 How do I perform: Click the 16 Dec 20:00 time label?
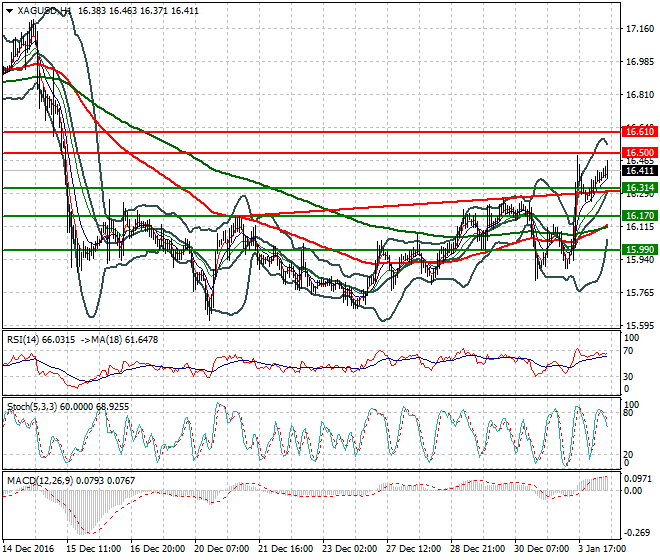coord(158,549)
